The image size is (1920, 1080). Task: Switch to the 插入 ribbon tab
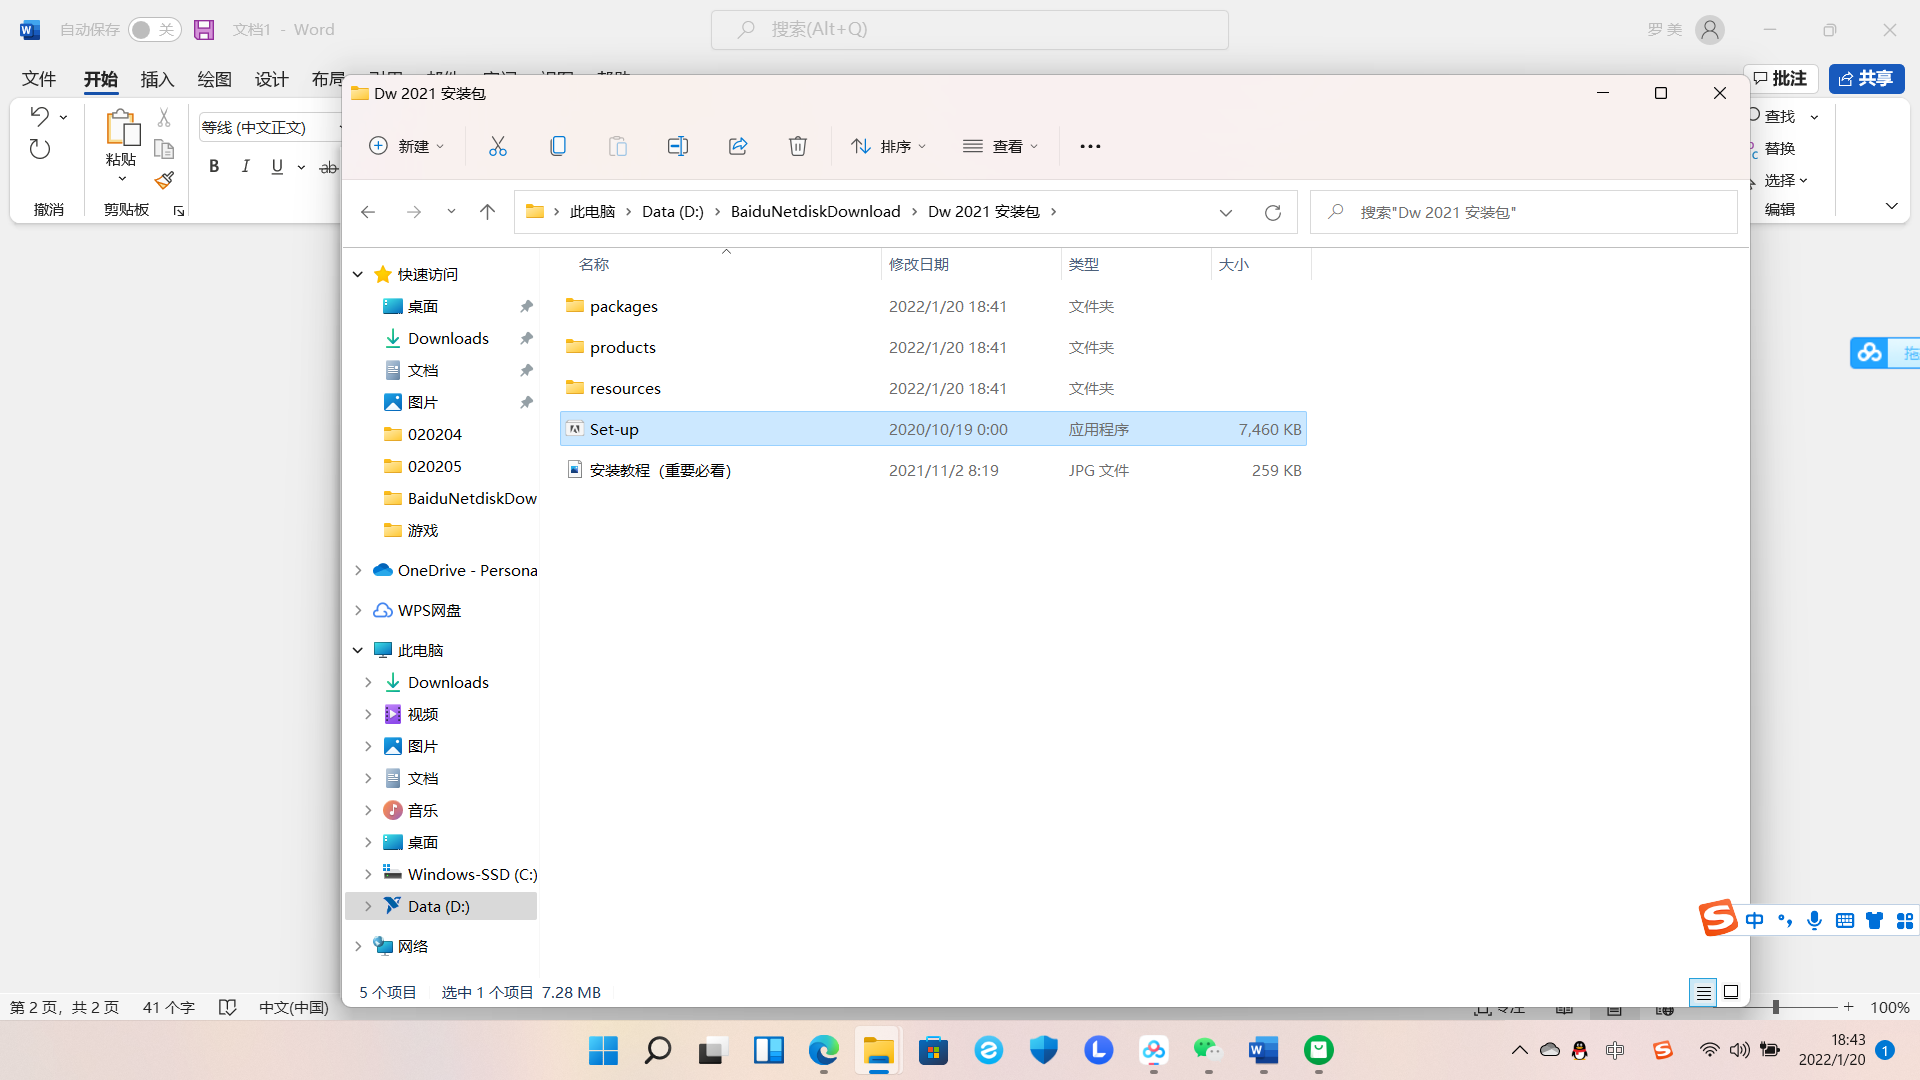pos(157,79)
